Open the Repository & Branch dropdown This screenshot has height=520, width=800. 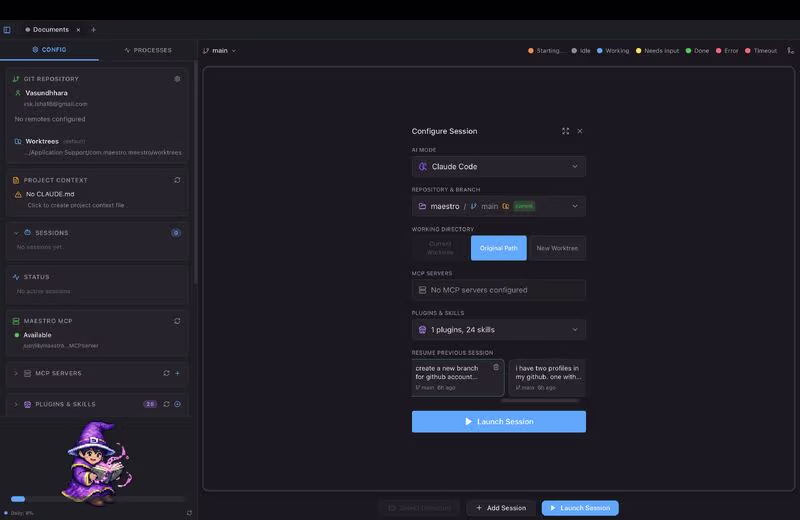[498, 206]
